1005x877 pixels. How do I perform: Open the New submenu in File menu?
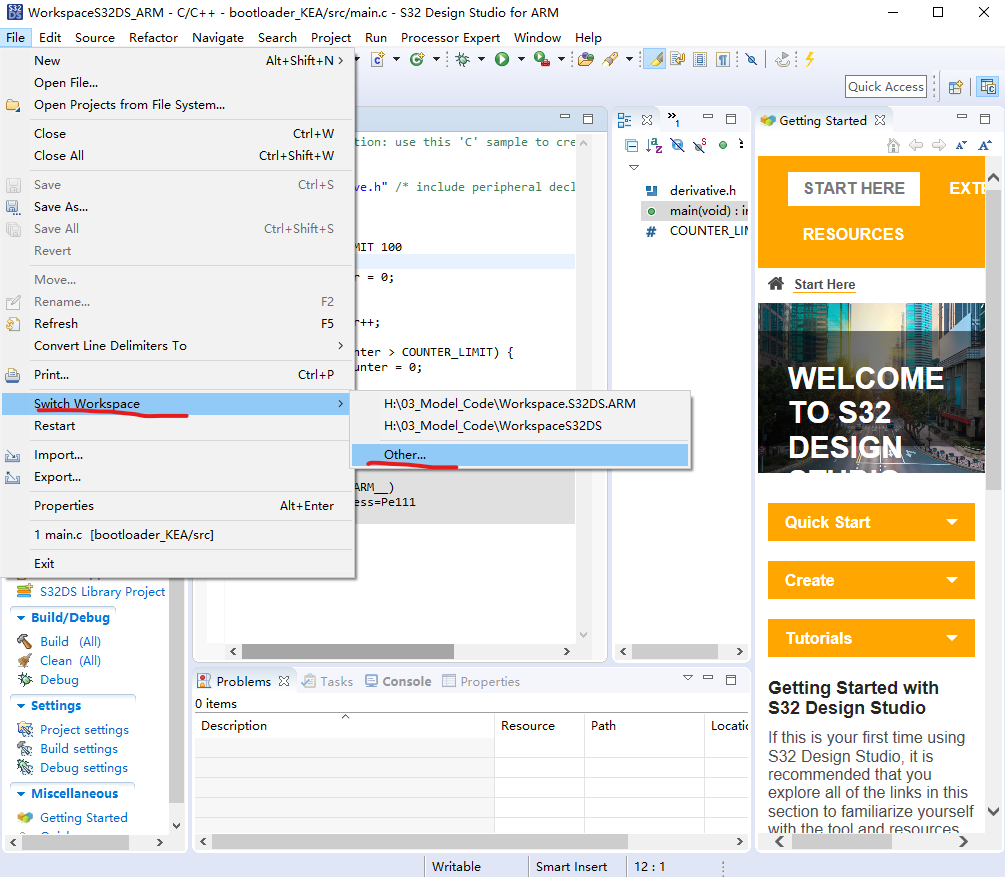click(178, 60)
